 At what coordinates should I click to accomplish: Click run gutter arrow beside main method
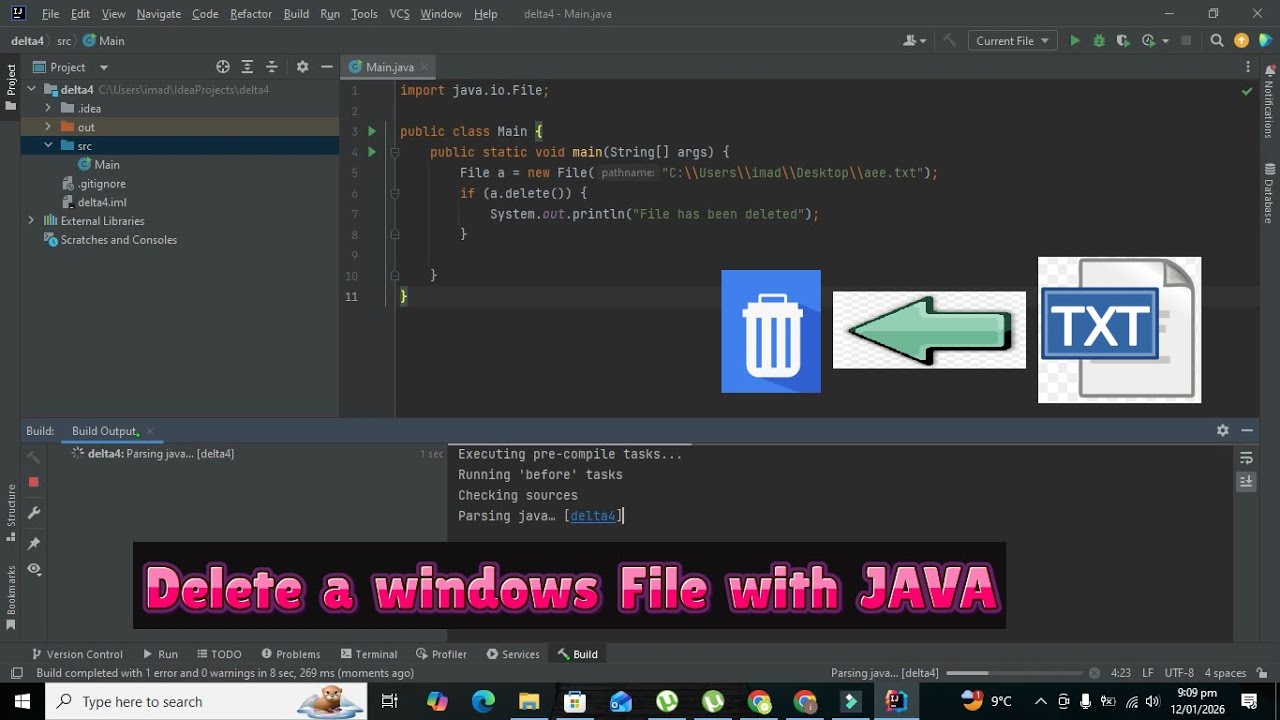point(372,152)
